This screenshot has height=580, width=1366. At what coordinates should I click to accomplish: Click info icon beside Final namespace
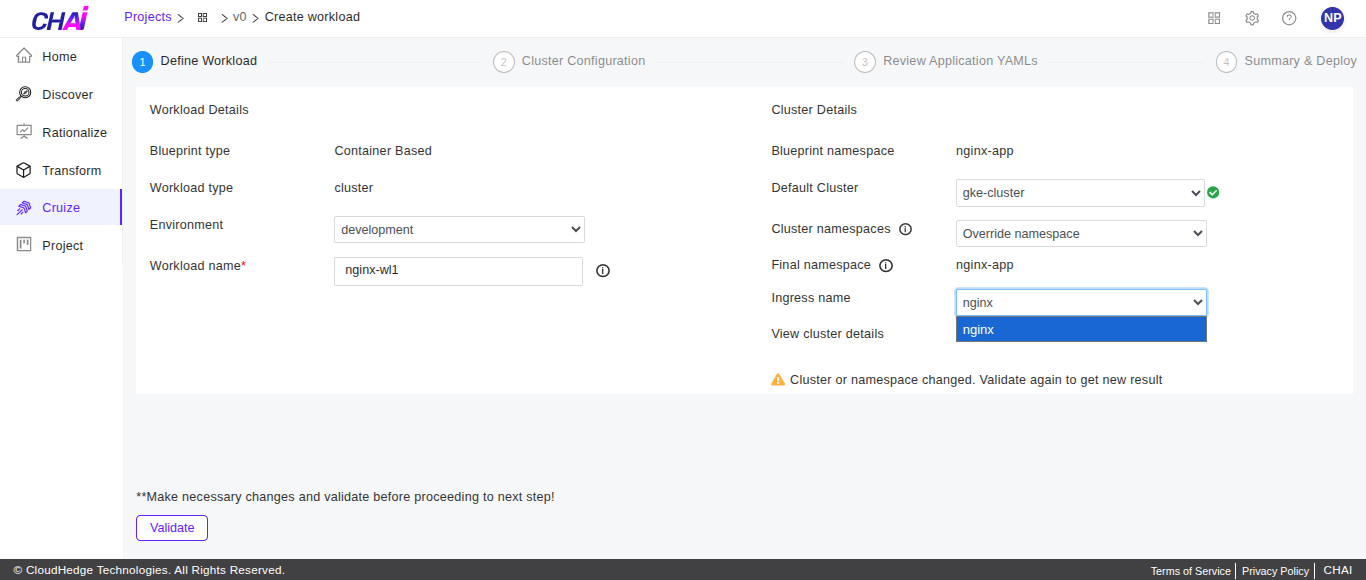885,266
